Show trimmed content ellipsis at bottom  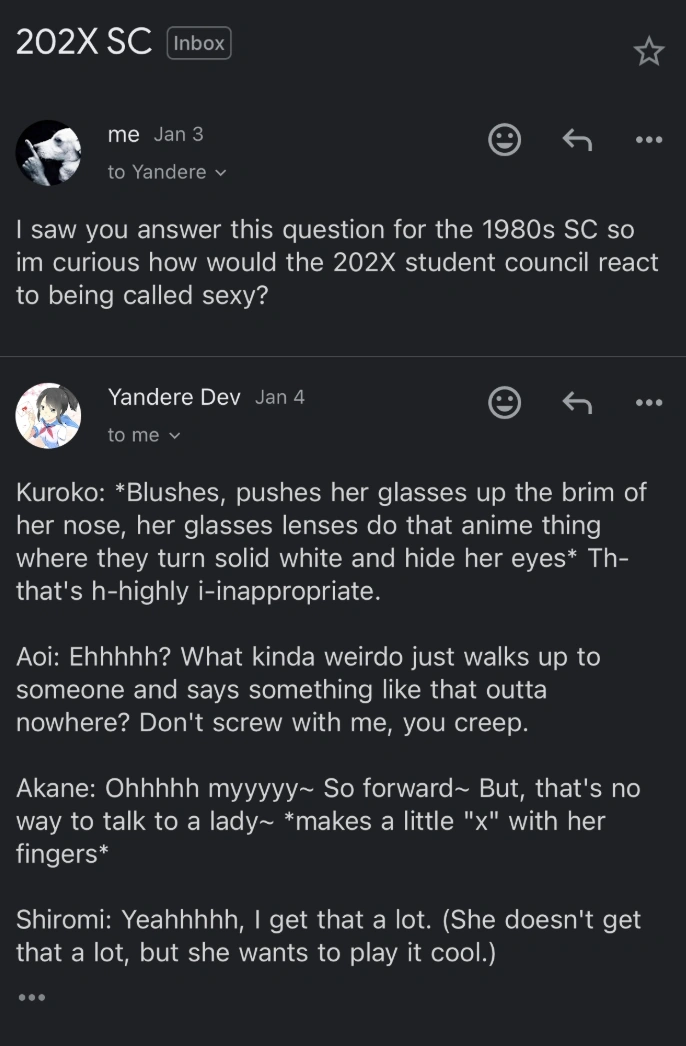pyautogui.click(x=31, y=997)
